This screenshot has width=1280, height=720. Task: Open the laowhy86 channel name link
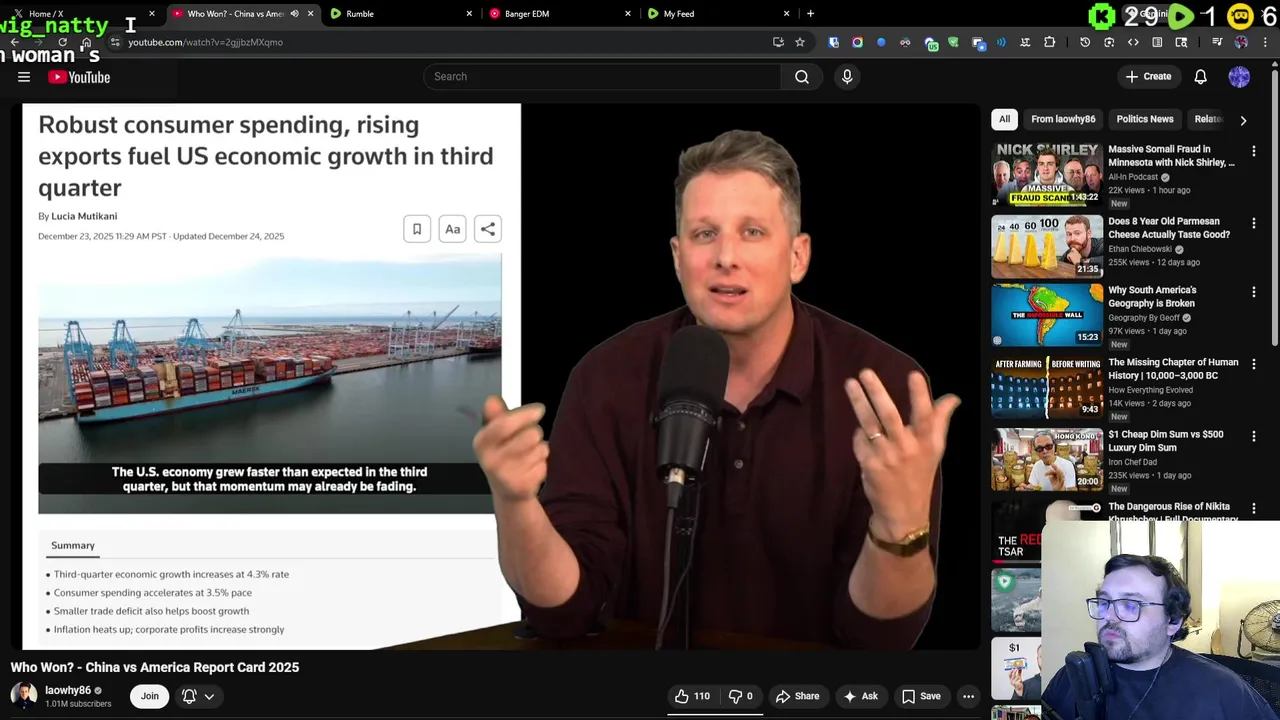tap(68, 690)
